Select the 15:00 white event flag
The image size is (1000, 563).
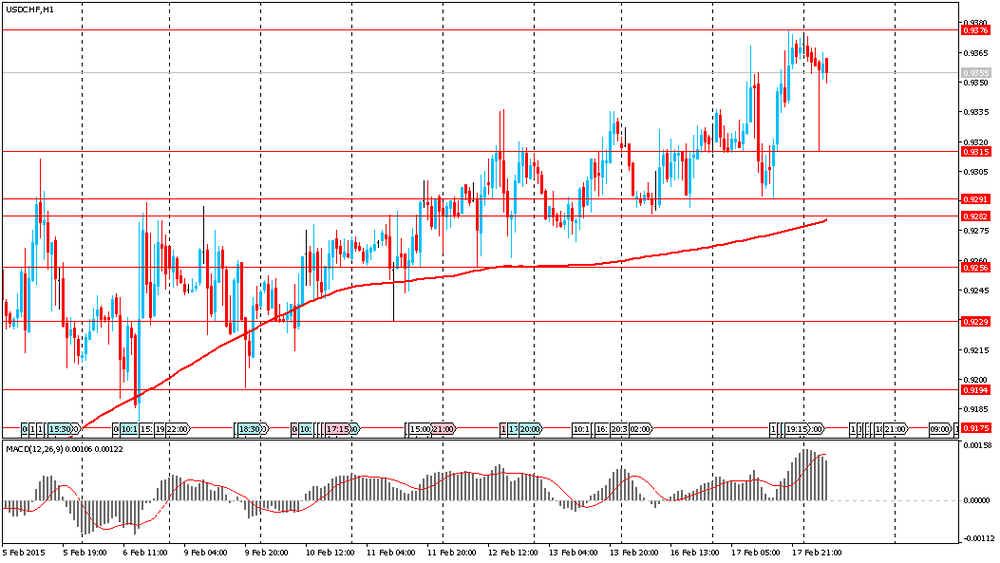[420, 429]
